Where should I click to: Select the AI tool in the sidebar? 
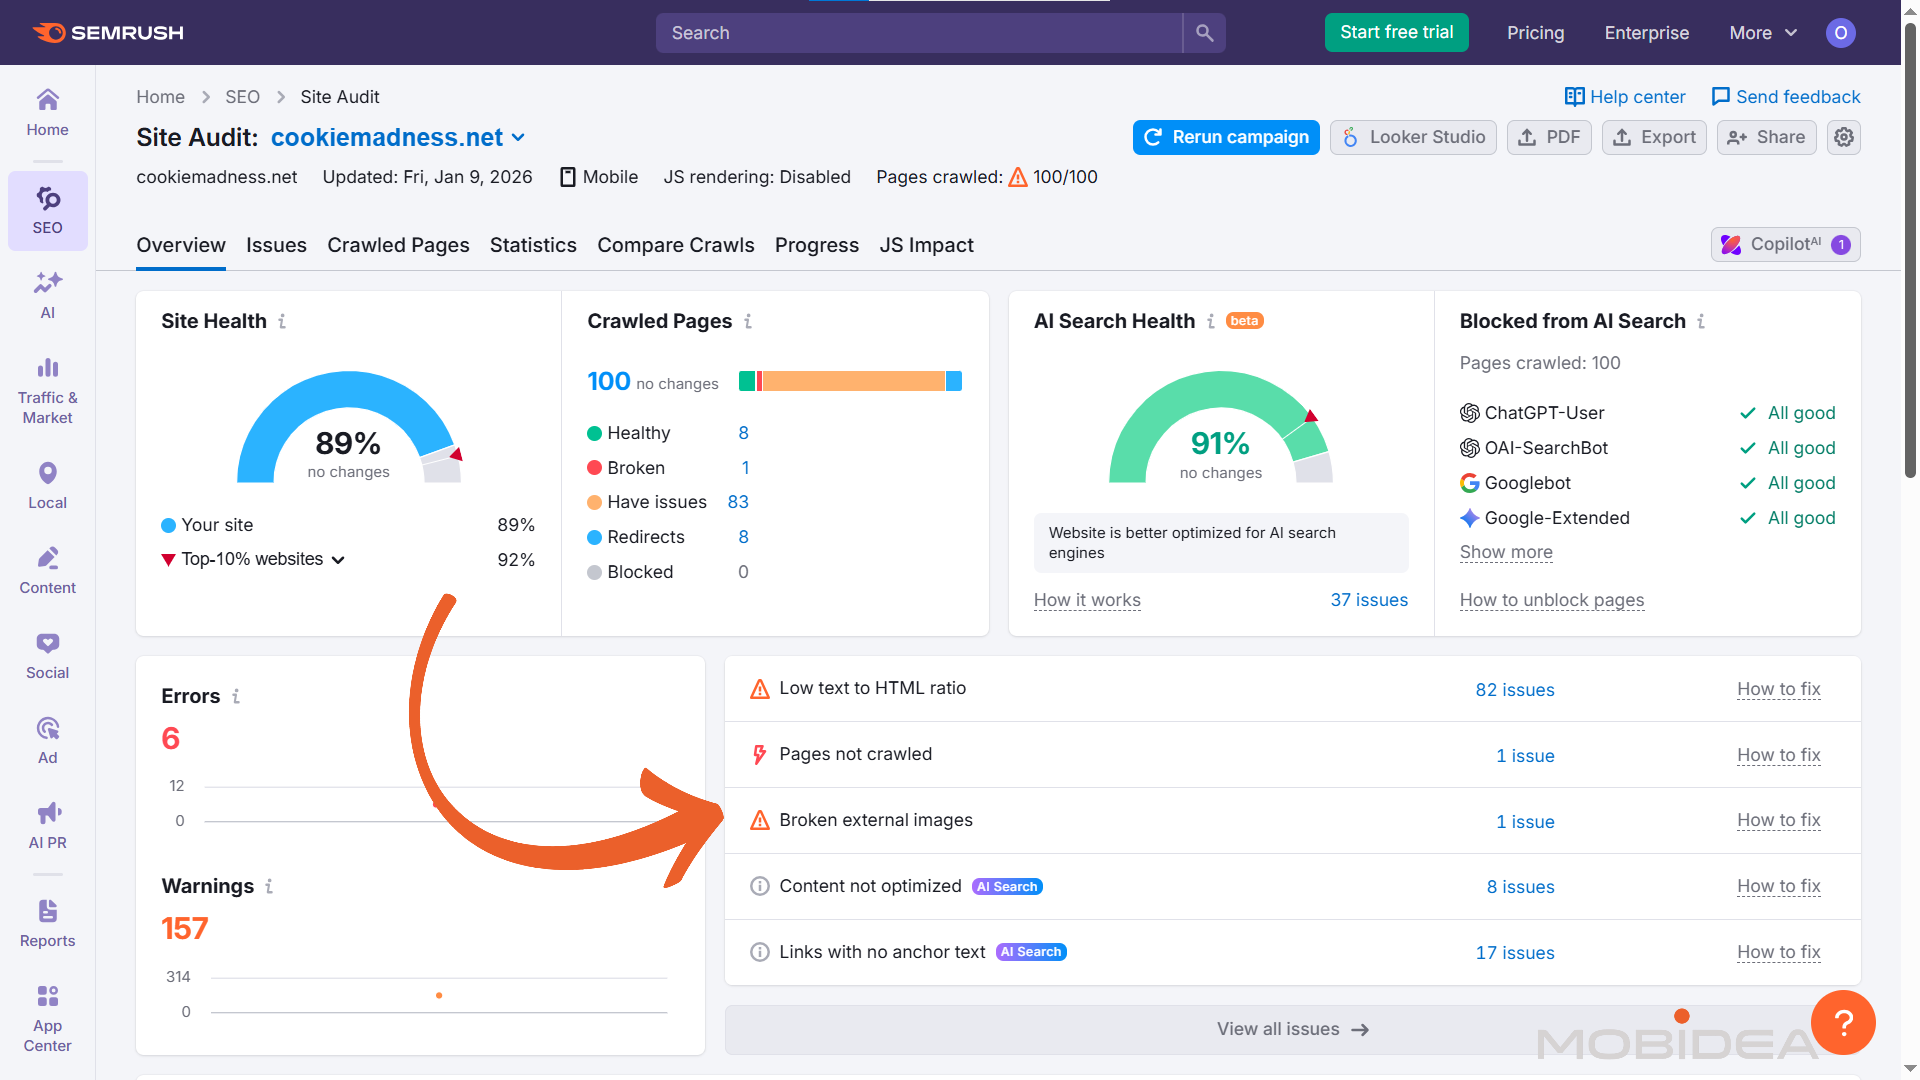[x=47, y=295]
